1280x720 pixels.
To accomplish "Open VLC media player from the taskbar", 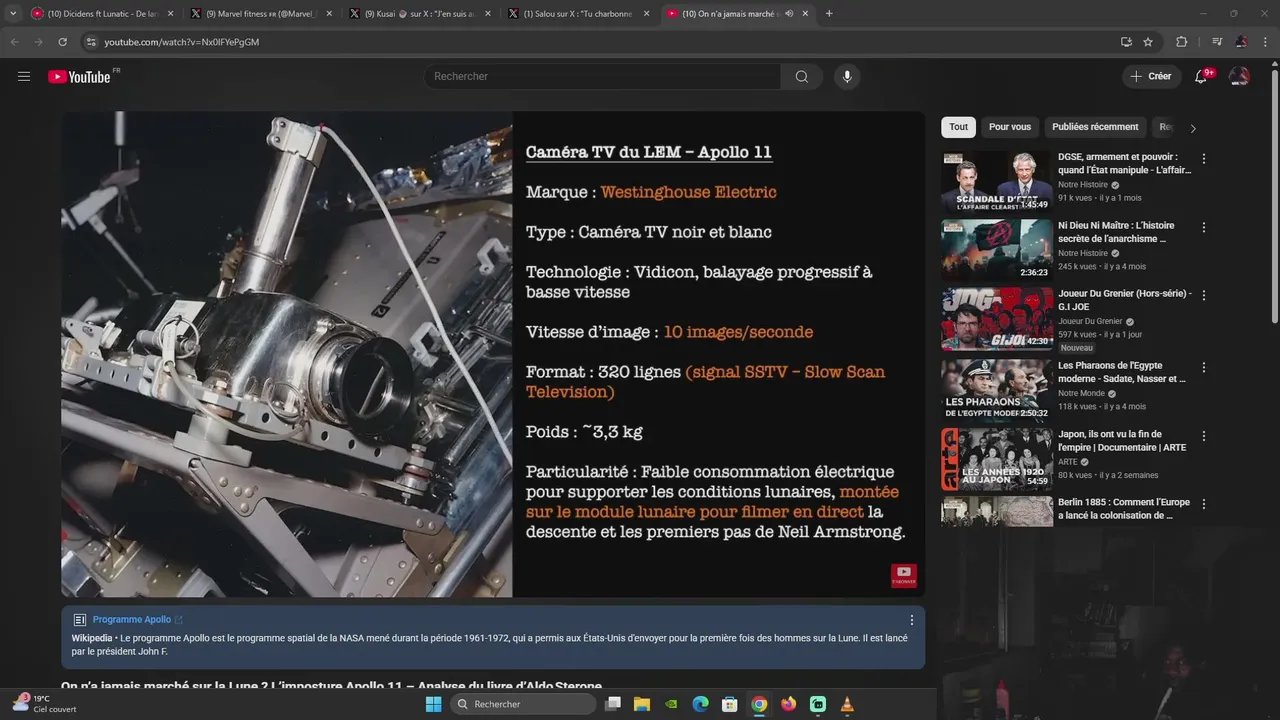I will [x=847, y=704].
